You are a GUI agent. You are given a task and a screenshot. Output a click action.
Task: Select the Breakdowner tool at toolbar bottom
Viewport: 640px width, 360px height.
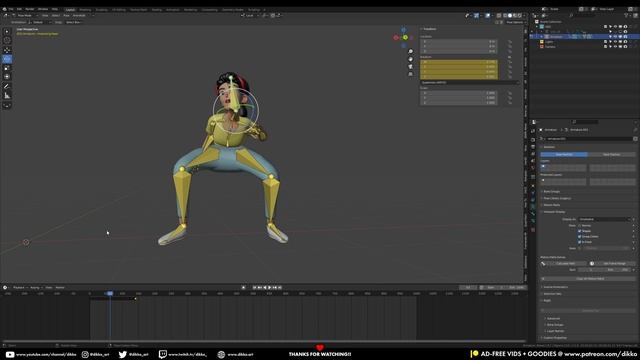(7, 106)
